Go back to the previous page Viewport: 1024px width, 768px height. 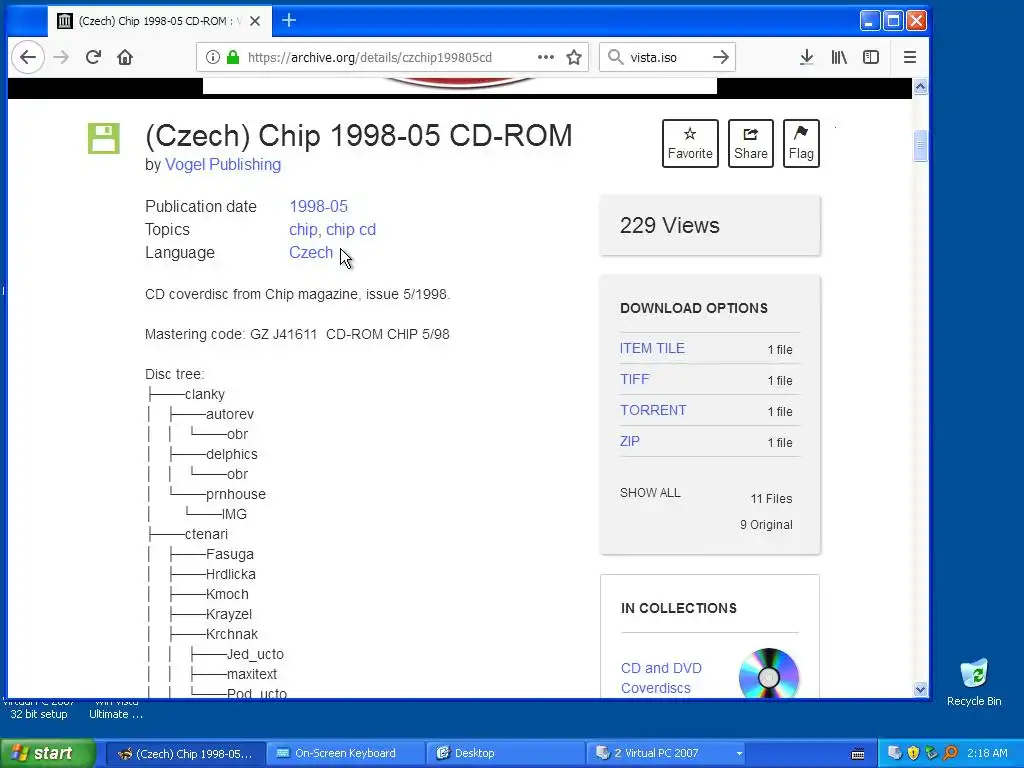(x=27, y=57)
